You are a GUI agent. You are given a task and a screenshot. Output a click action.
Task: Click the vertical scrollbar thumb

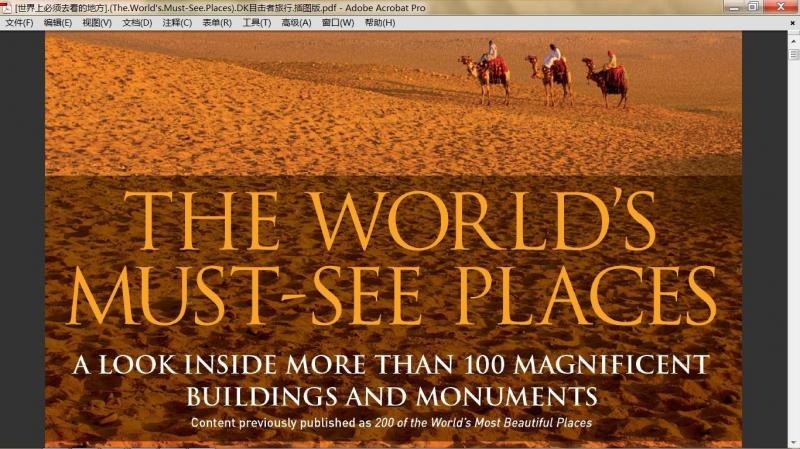(793, 54)
